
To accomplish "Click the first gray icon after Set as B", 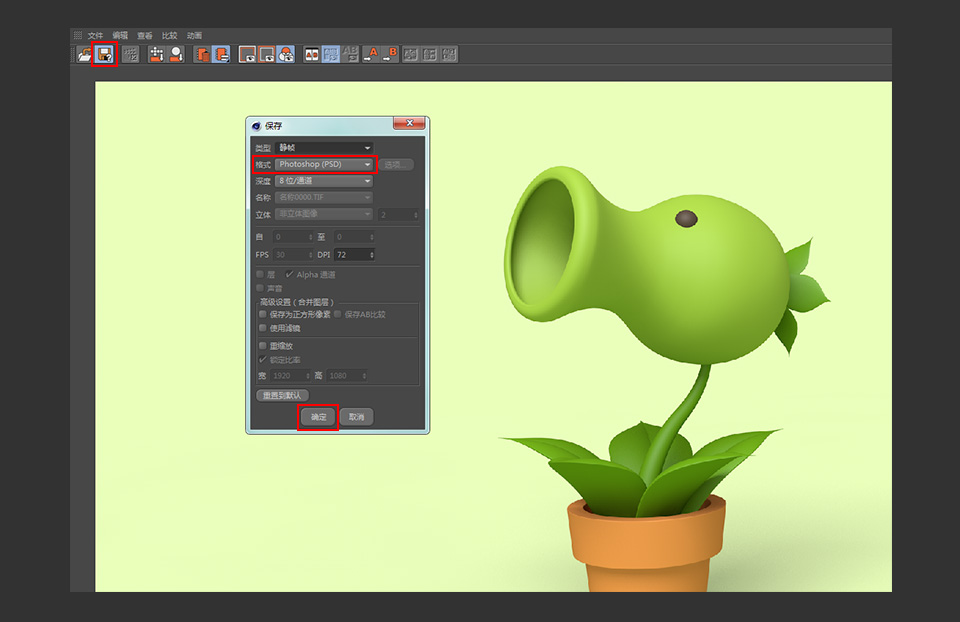I will click(x=410, y=54).
